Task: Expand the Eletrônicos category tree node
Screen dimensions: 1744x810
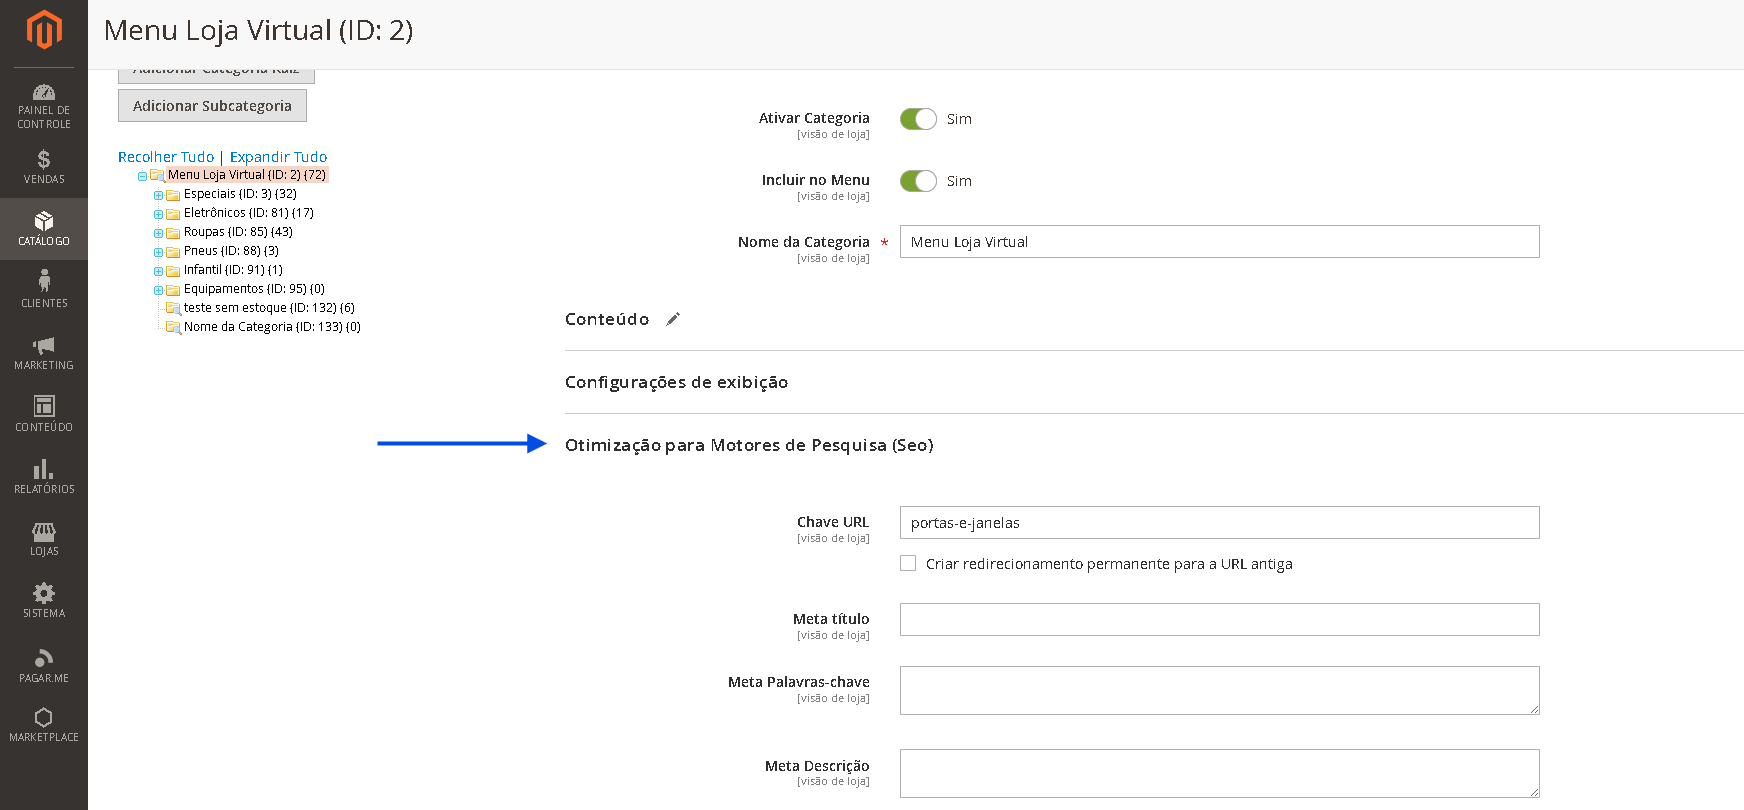Action: [158, 214]
